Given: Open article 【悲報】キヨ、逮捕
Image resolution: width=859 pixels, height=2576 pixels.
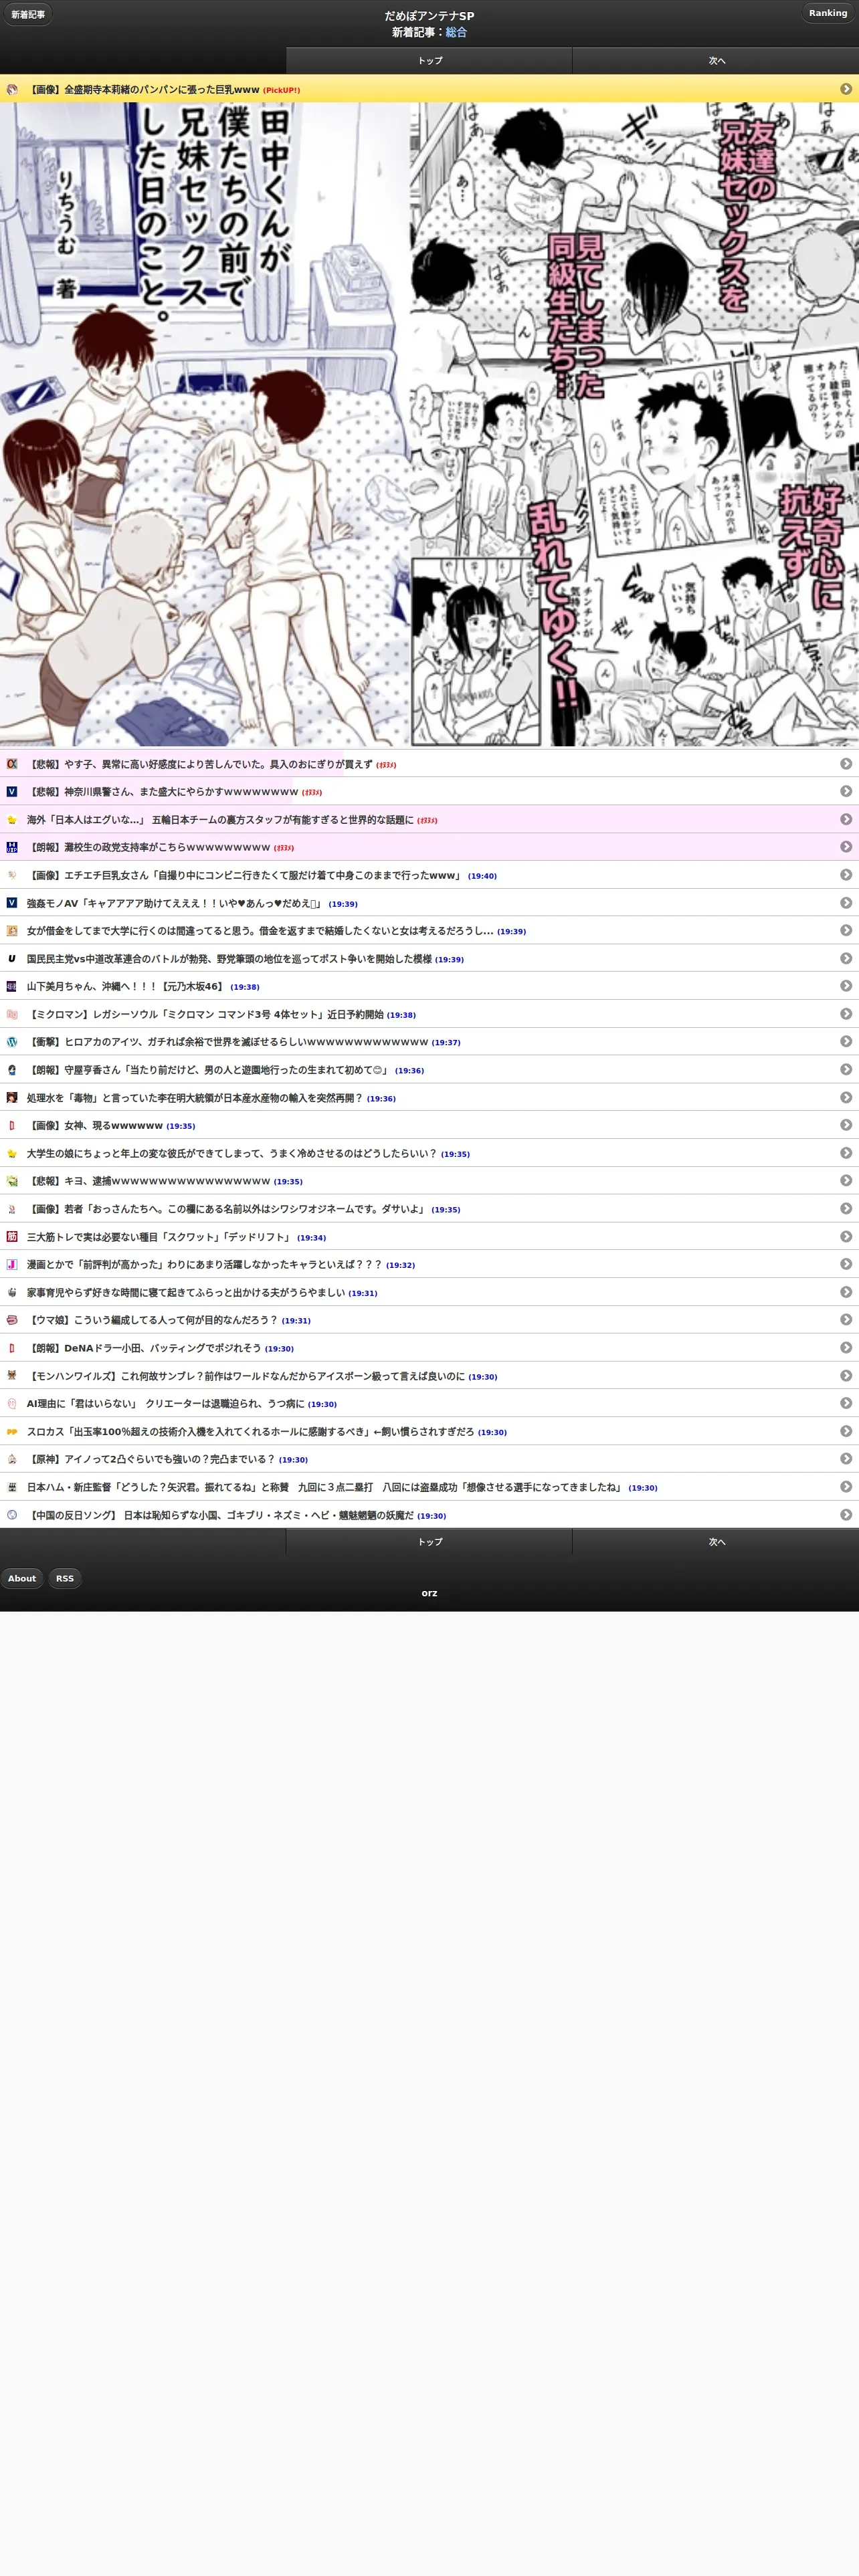Looking at the screenshot, I should click(x=429, y=1181).
